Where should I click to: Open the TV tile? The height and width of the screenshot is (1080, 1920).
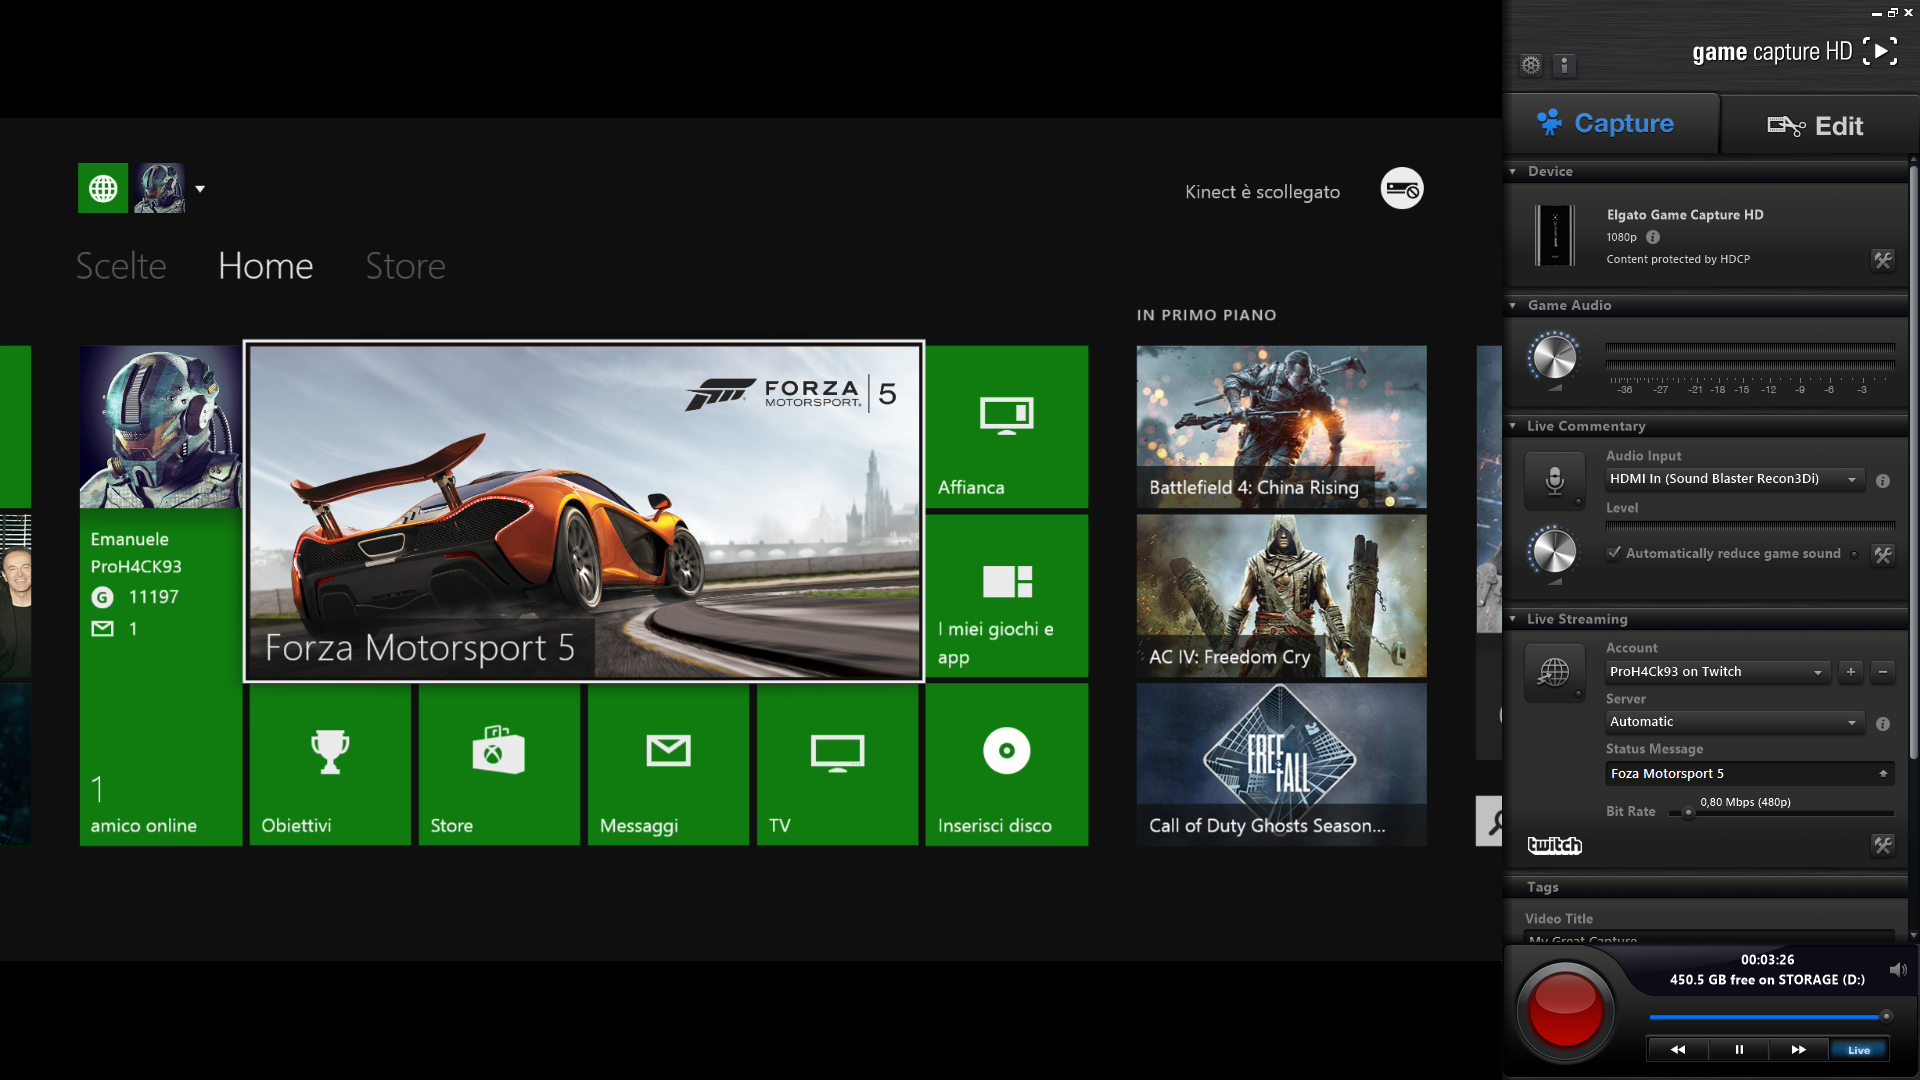tap(837, 765)
